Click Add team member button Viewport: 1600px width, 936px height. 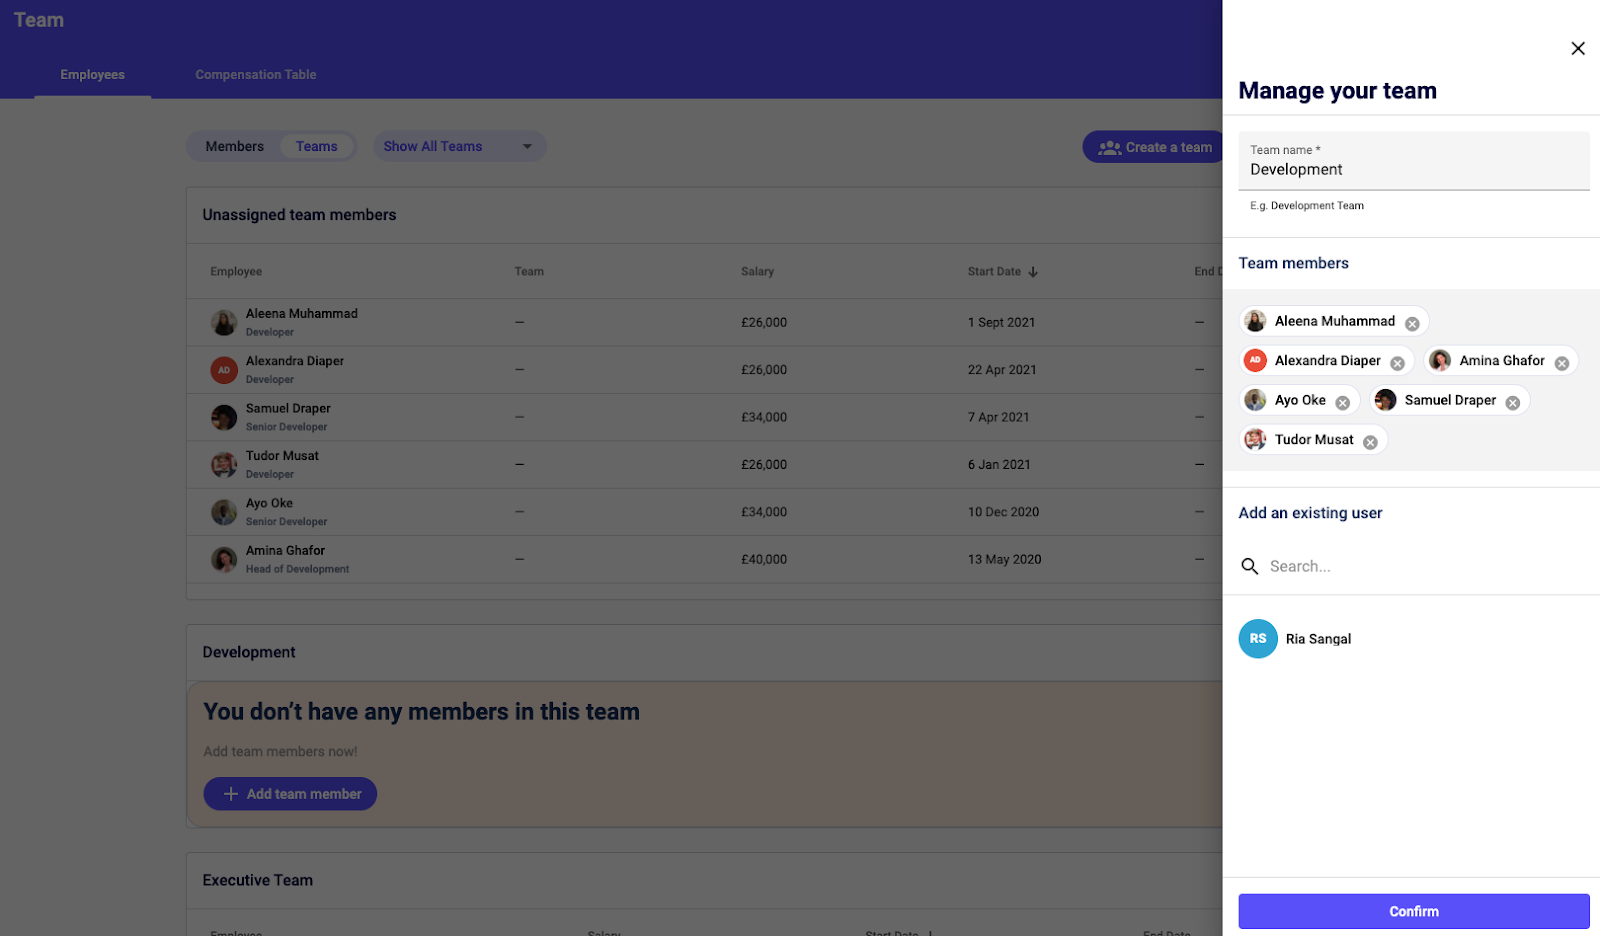tap(290, 794)
